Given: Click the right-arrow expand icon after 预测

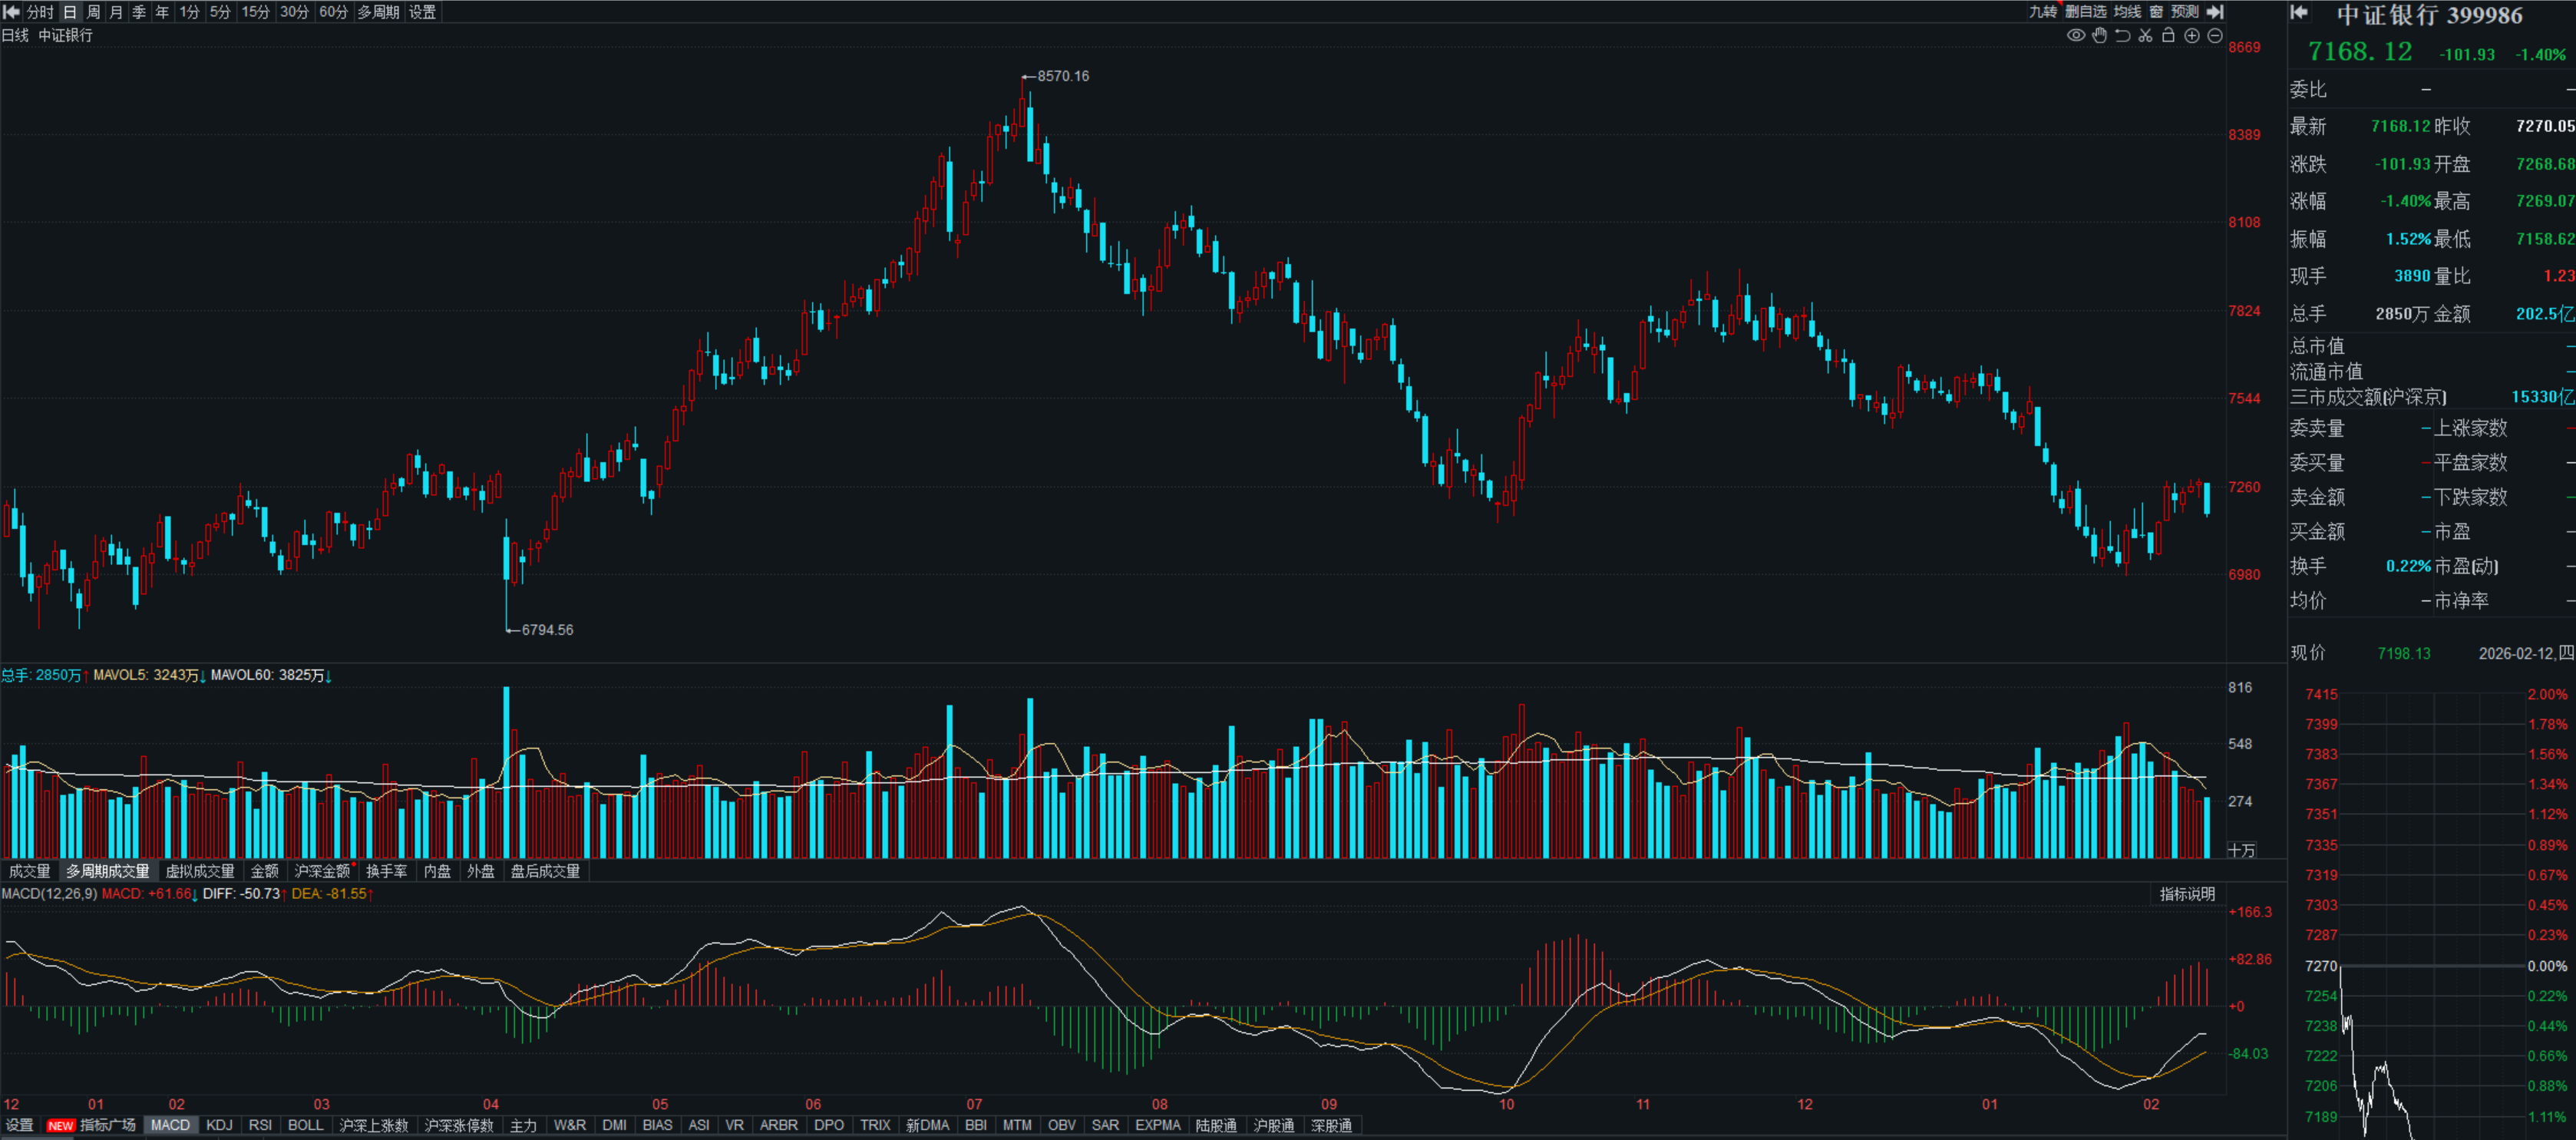Looking at the screenshot, I should coord(2215,12).
